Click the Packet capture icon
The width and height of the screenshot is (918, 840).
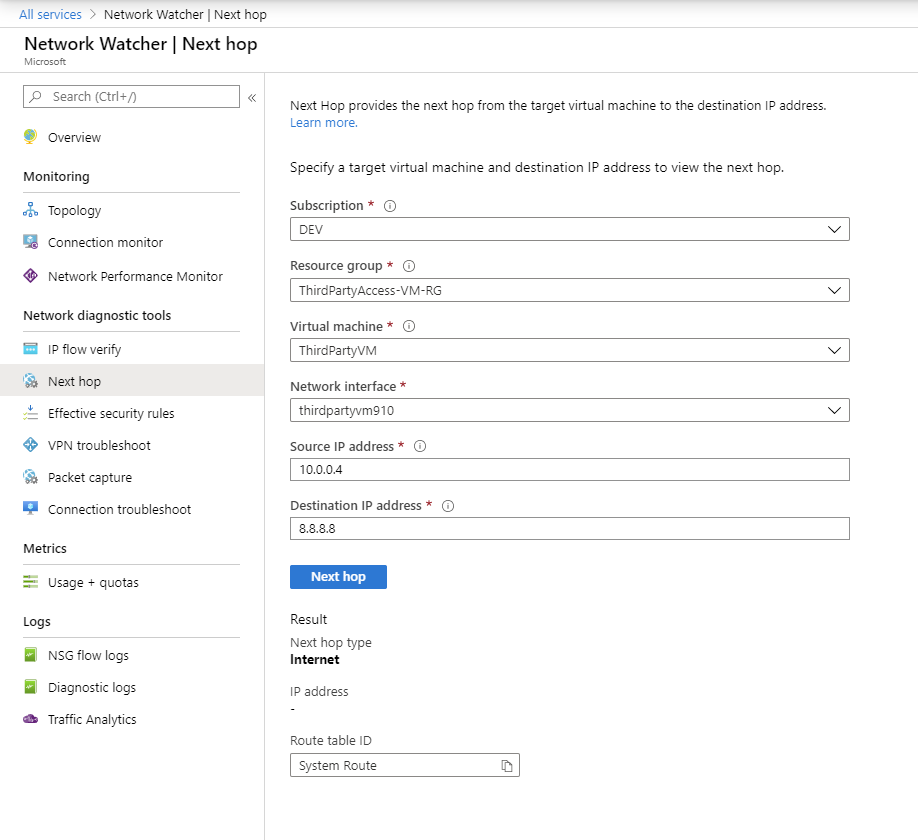click(x=30, y=477)
